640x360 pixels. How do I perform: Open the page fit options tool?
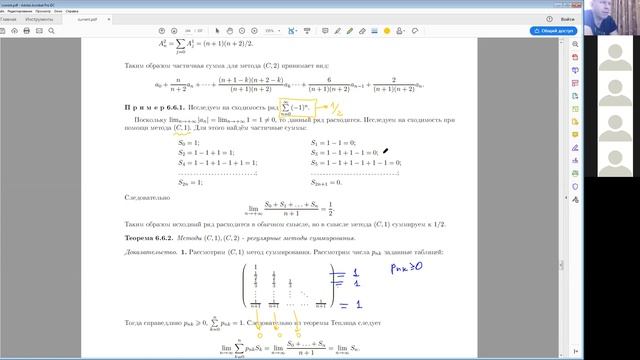(x=292, y=31)
